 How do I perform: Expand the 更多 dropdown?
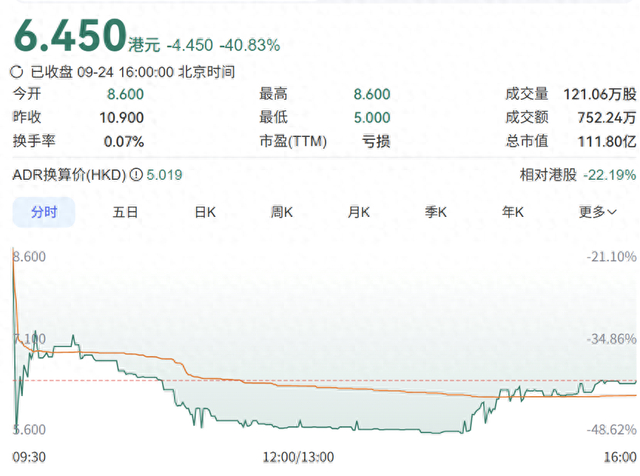(x=598, y=212)
